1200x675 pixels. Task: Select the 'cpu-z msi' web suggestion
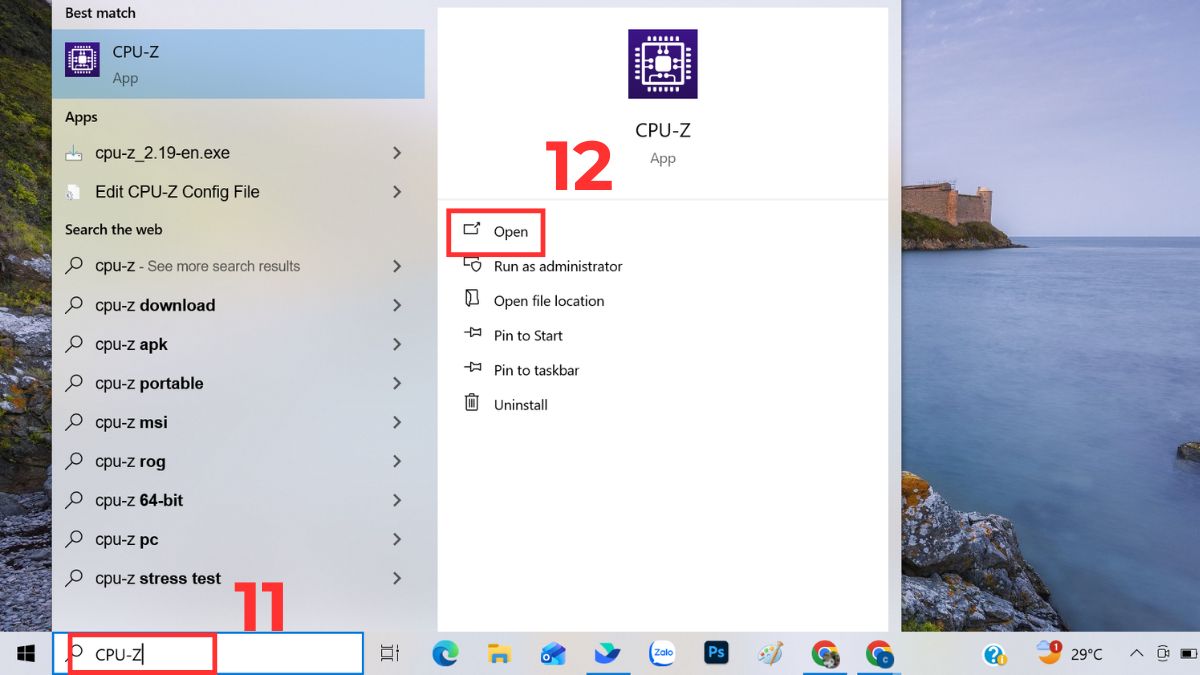coord(131,422)
